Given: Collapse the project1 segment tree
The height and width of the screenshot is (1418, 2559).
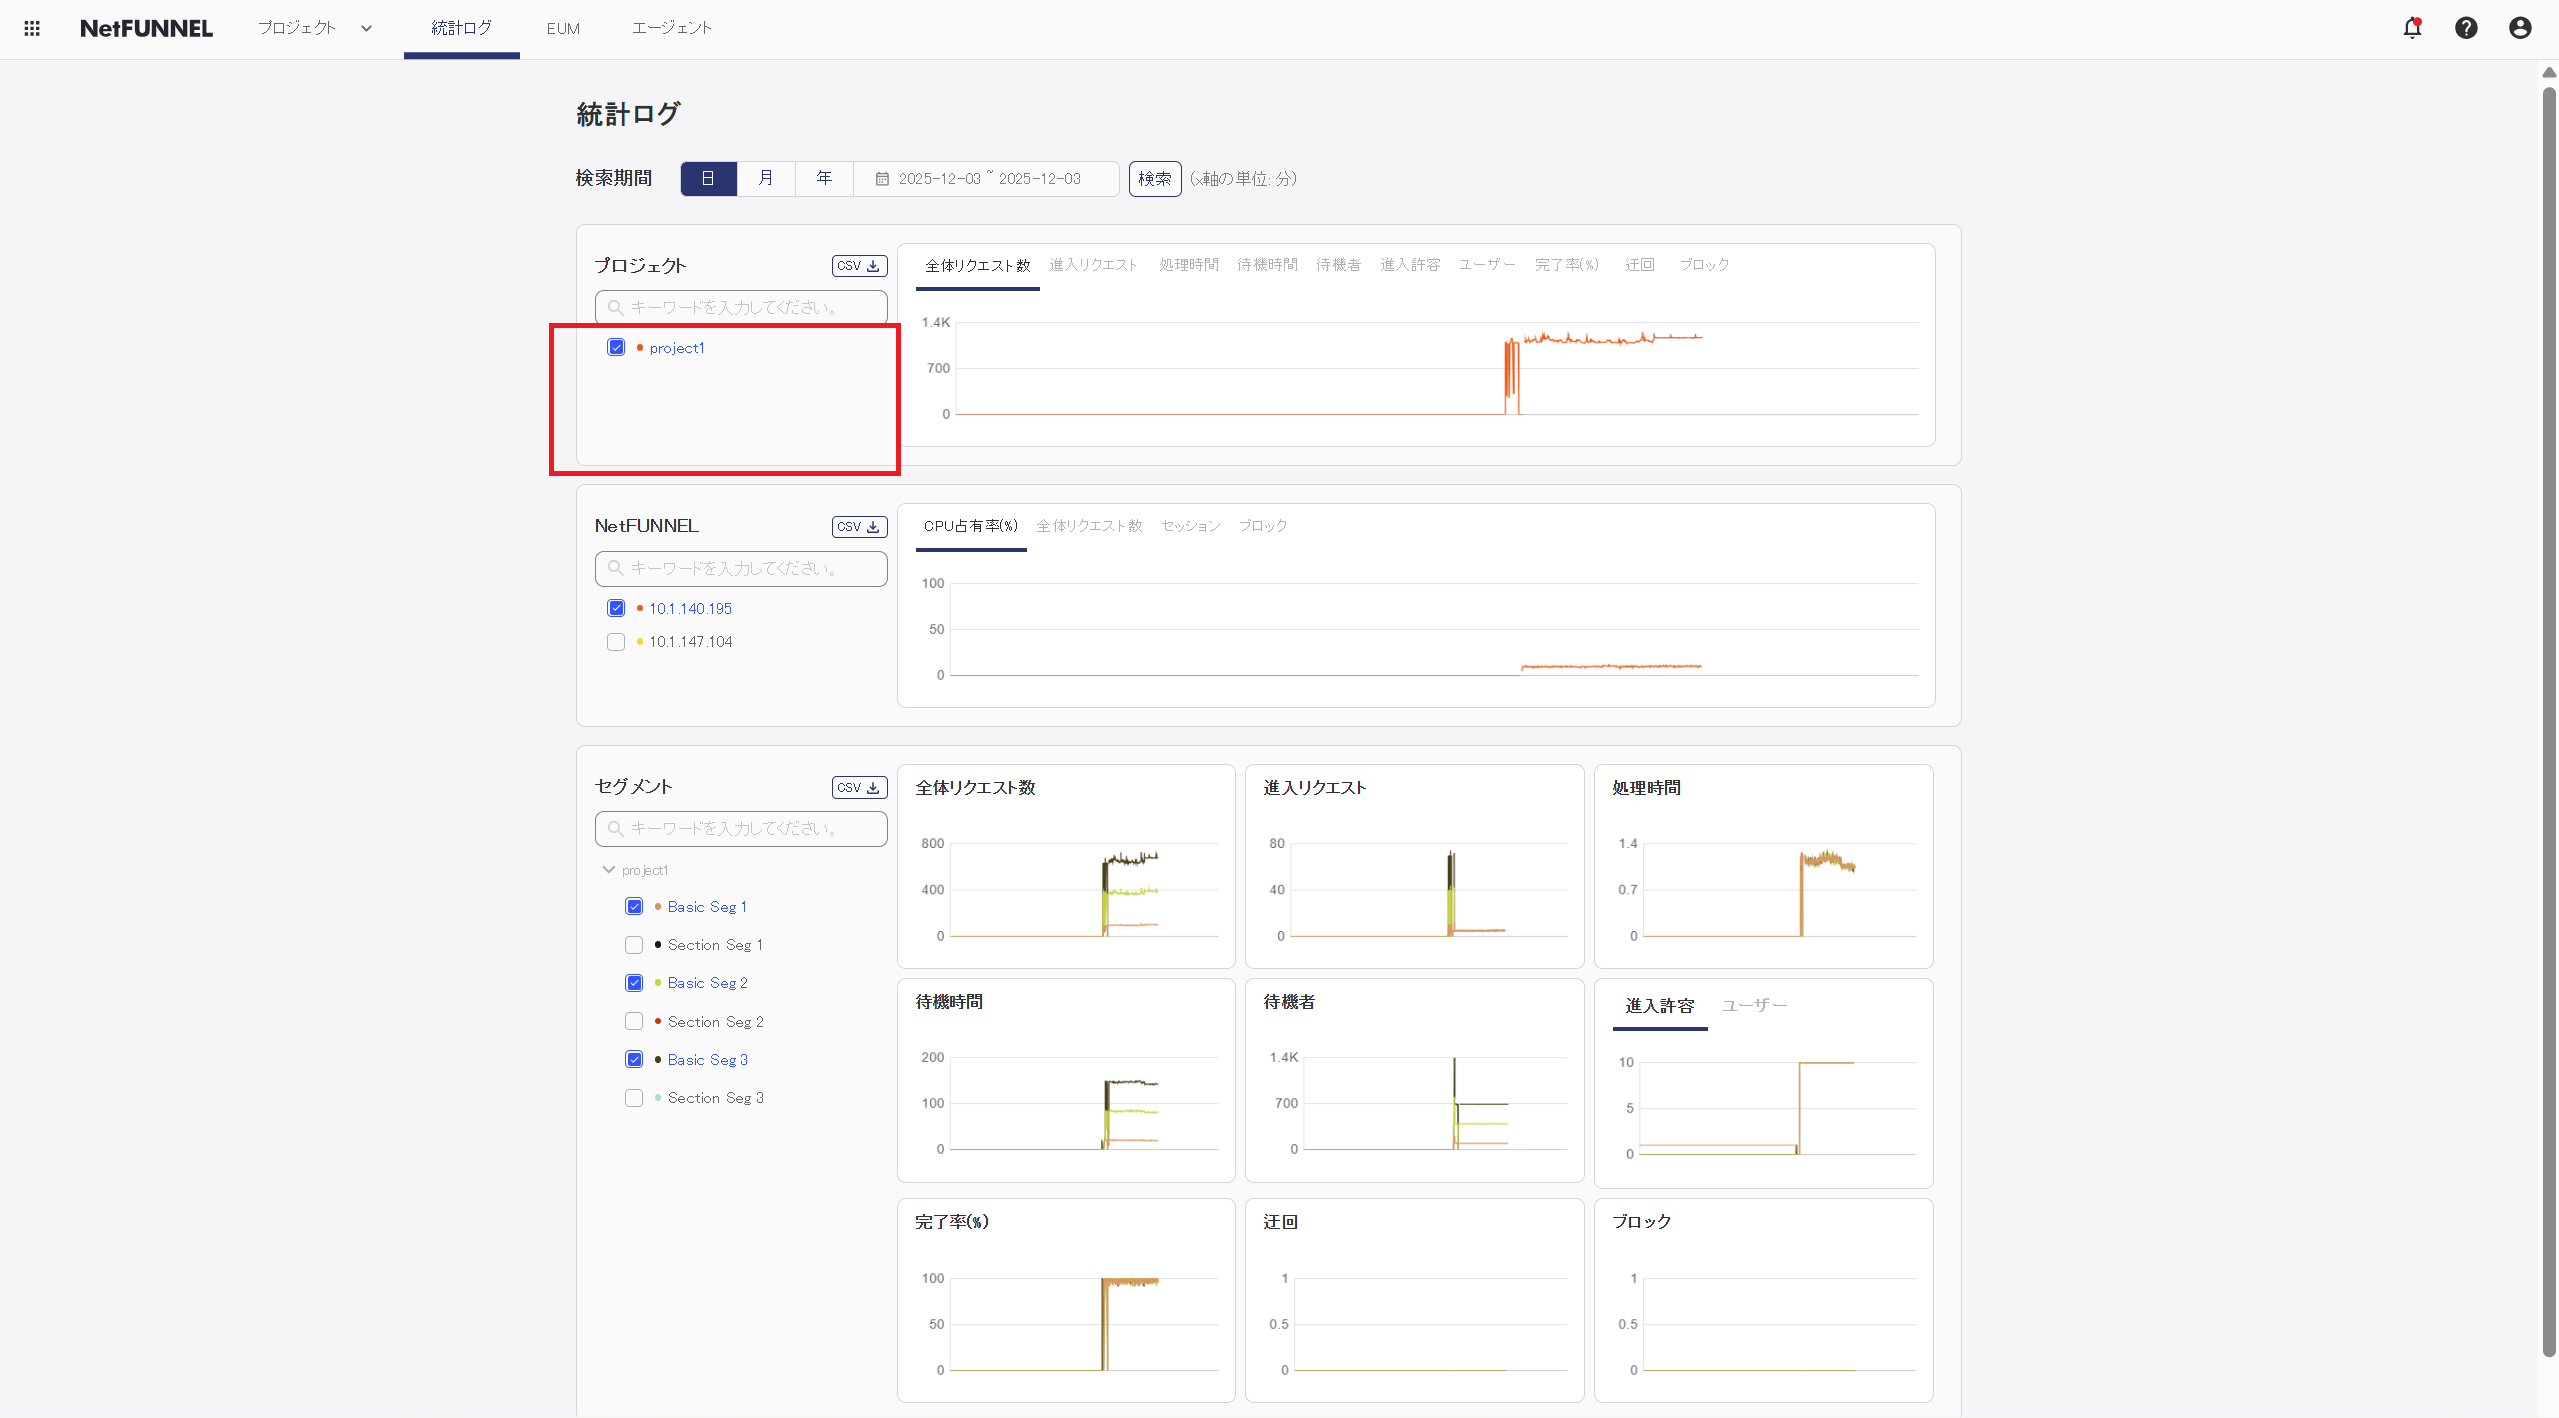Looking at the screenshot, I should tap(608, 870).
